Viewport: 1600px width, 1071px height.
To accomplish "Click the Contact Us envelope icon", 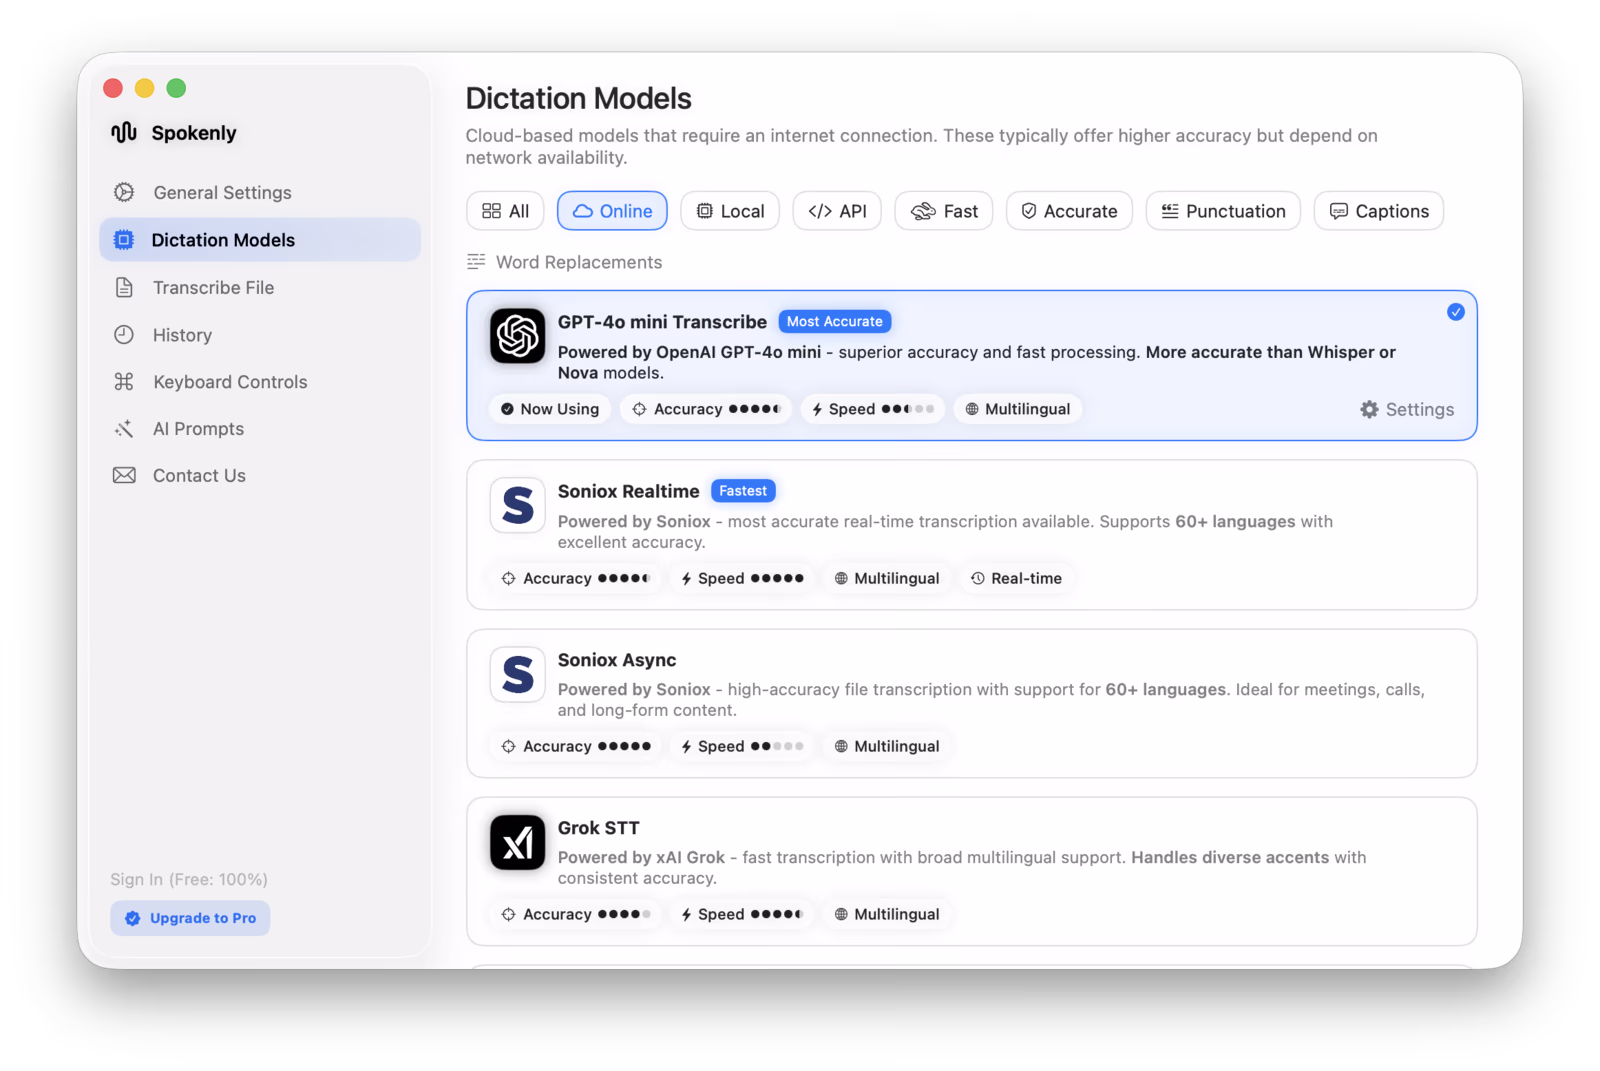I will (x=124, y=476).
